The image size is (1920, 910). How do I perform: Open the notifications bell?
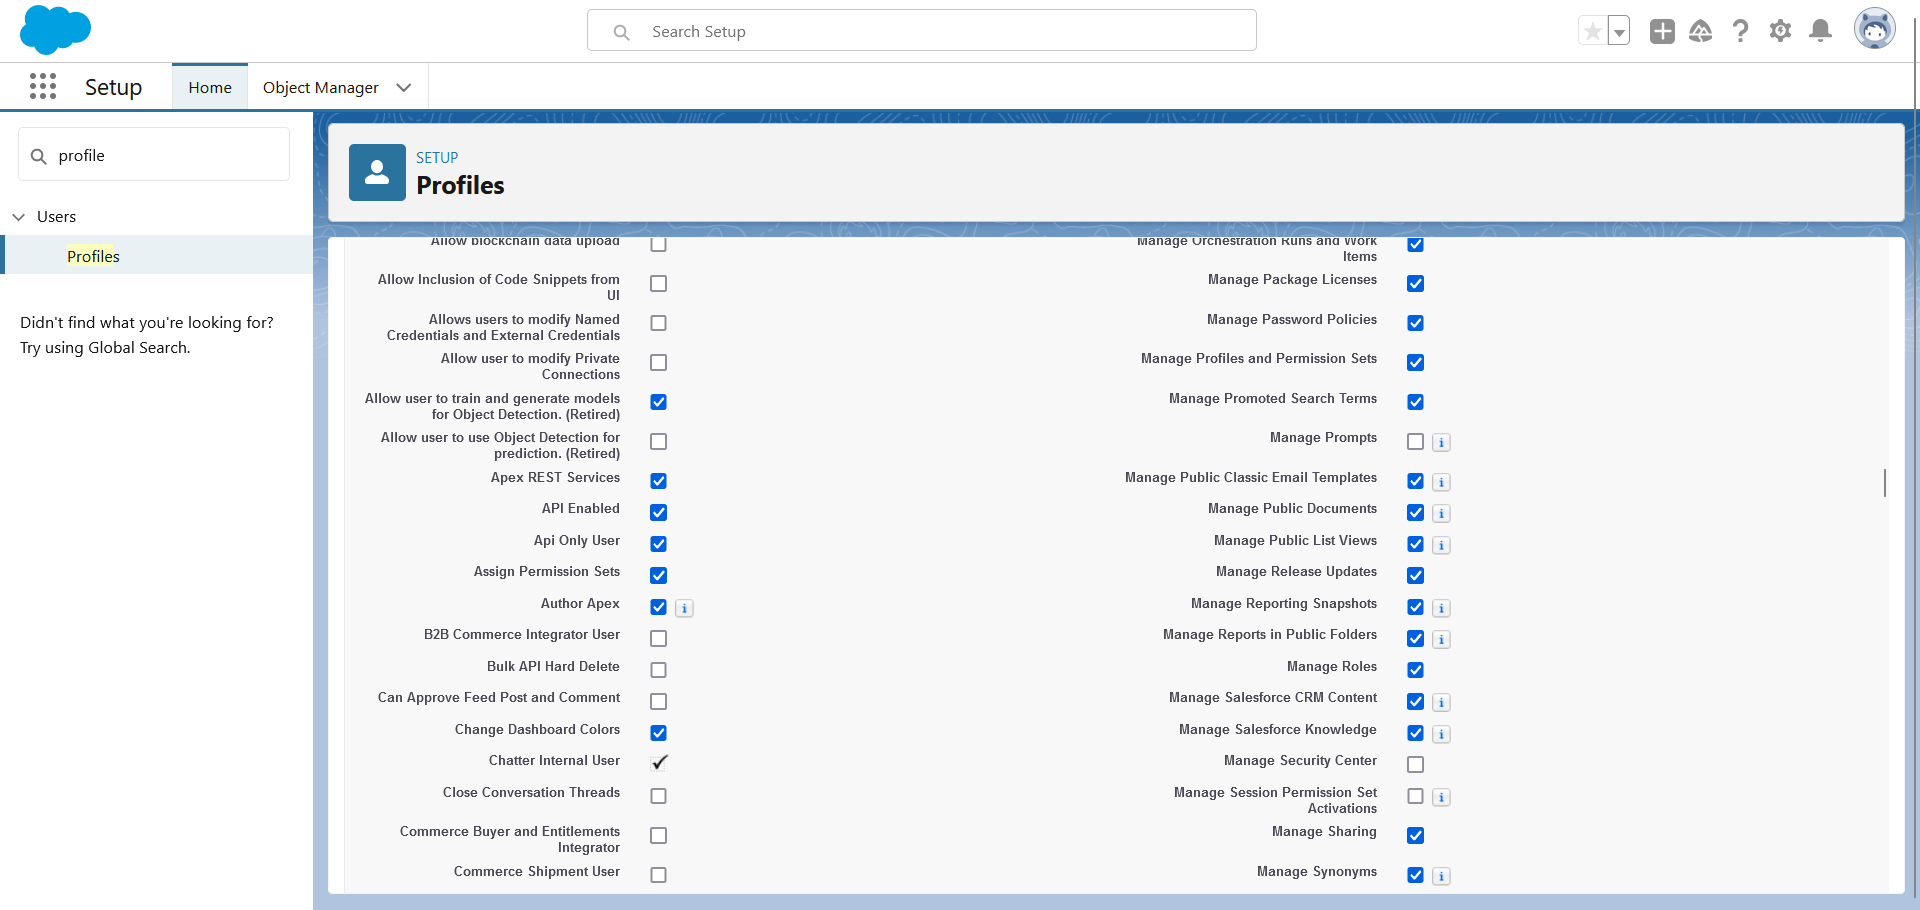[1820, 31]
